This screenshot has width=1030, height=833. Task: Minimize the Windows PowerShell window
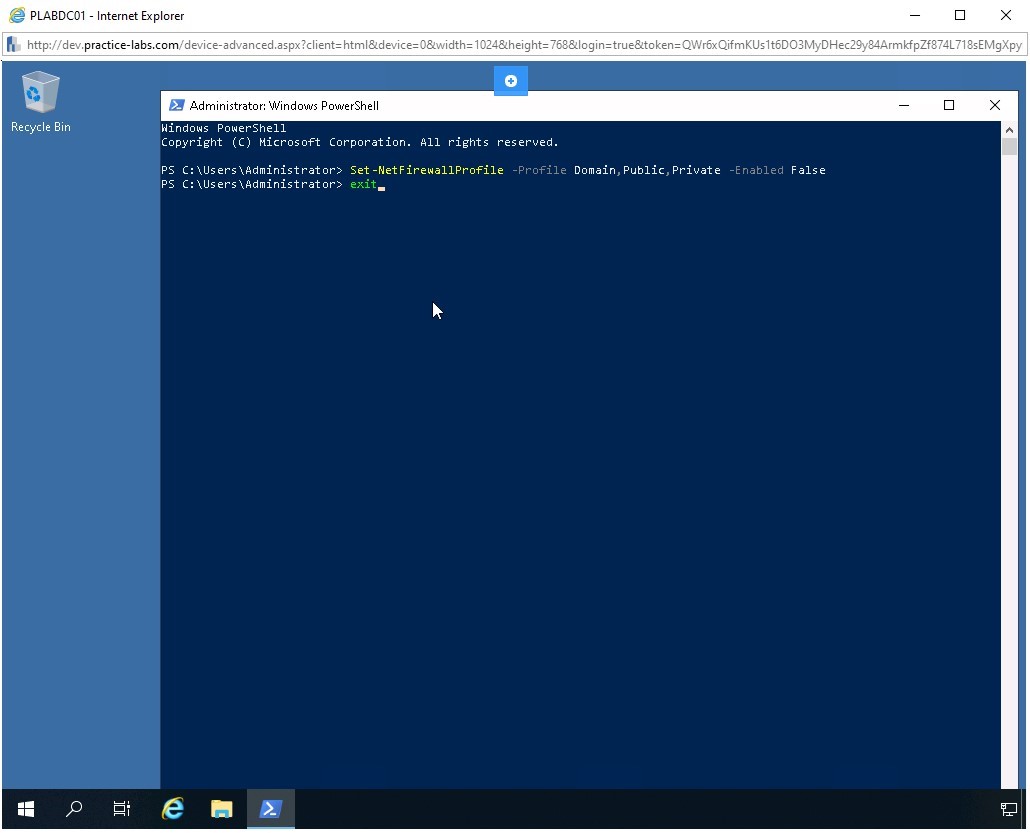coord(904,105)
